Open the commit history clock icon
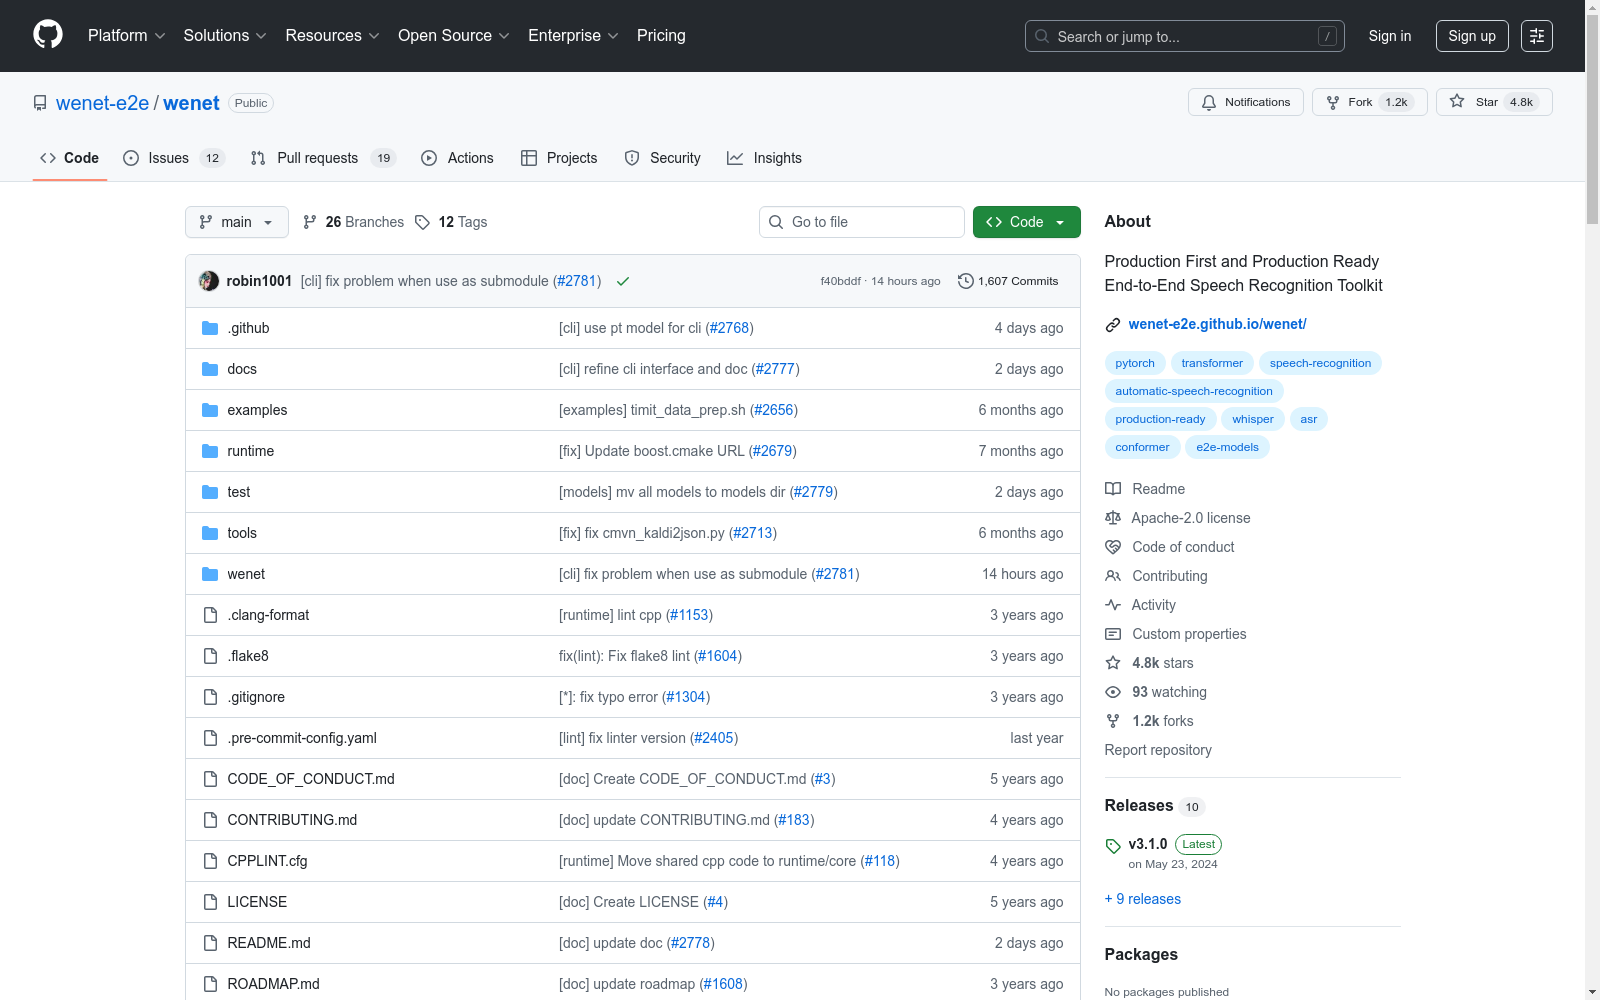This screenshot has height=1000, width=1600. pyautogui.click(x=965, y=281)
